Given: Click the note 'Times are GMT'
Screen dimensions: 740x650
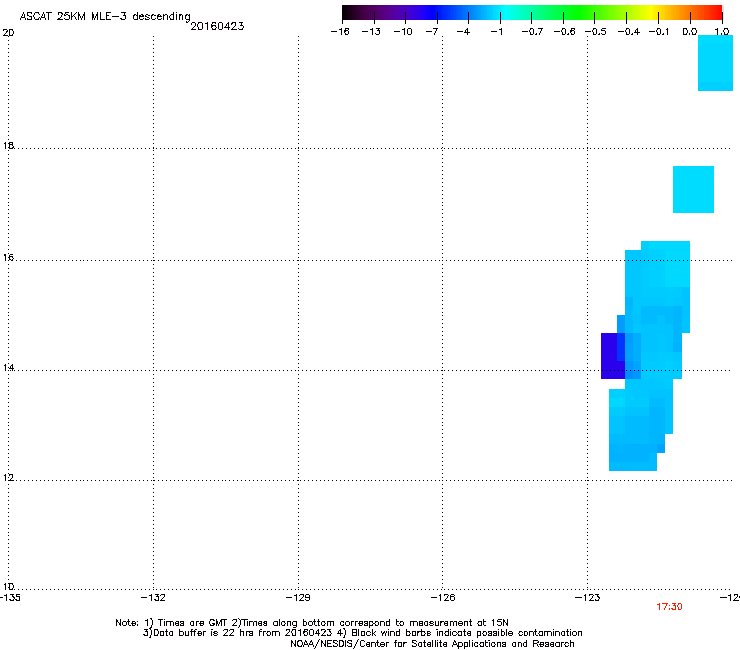Looking at the screenshot, I should [193, 623].
